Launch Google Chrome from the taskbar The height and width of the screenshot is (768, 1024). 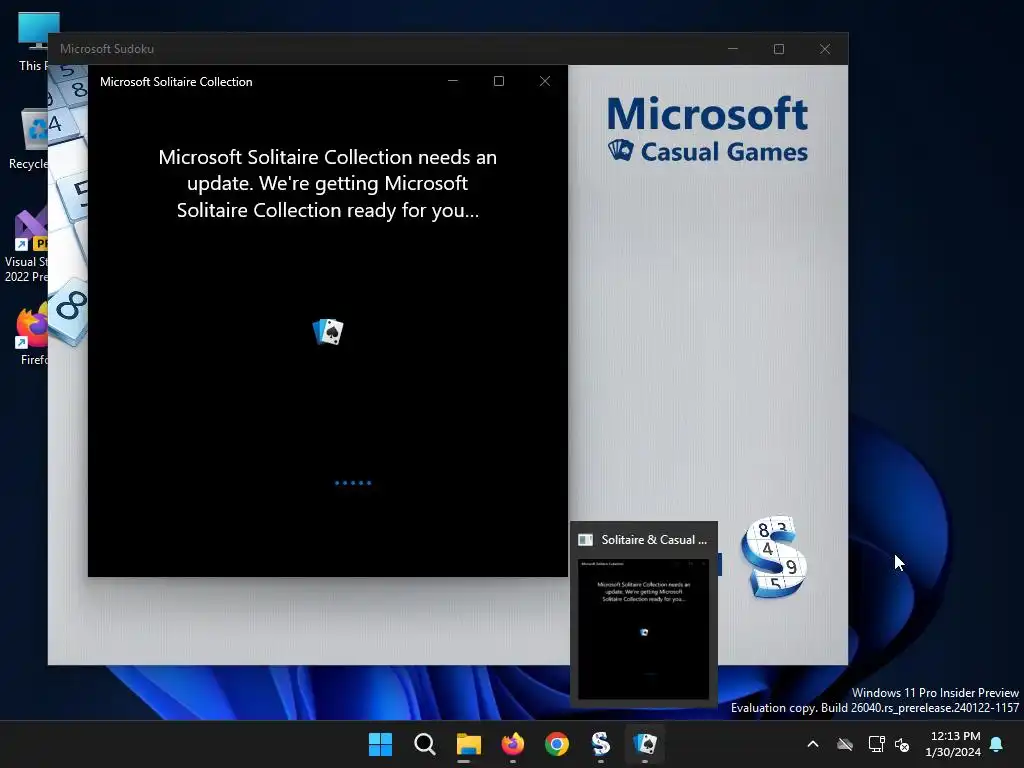tap(556, 744)
